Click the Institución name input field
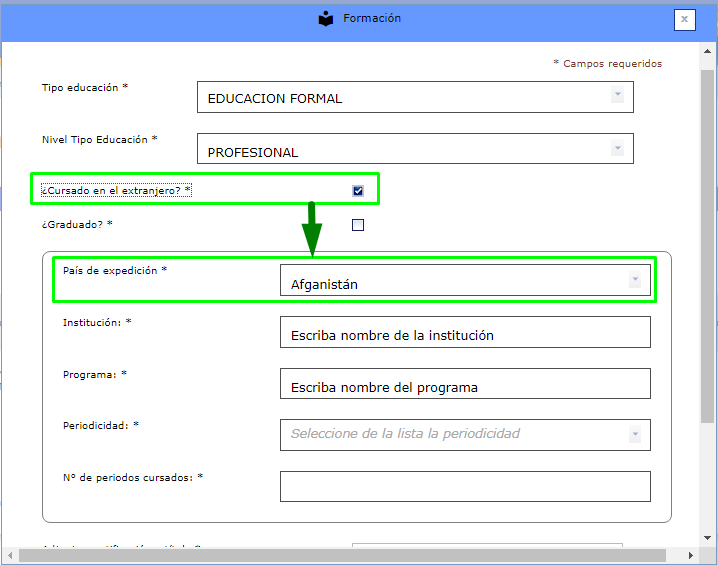Viewport: 718px width, 565px height. [465, 333]
